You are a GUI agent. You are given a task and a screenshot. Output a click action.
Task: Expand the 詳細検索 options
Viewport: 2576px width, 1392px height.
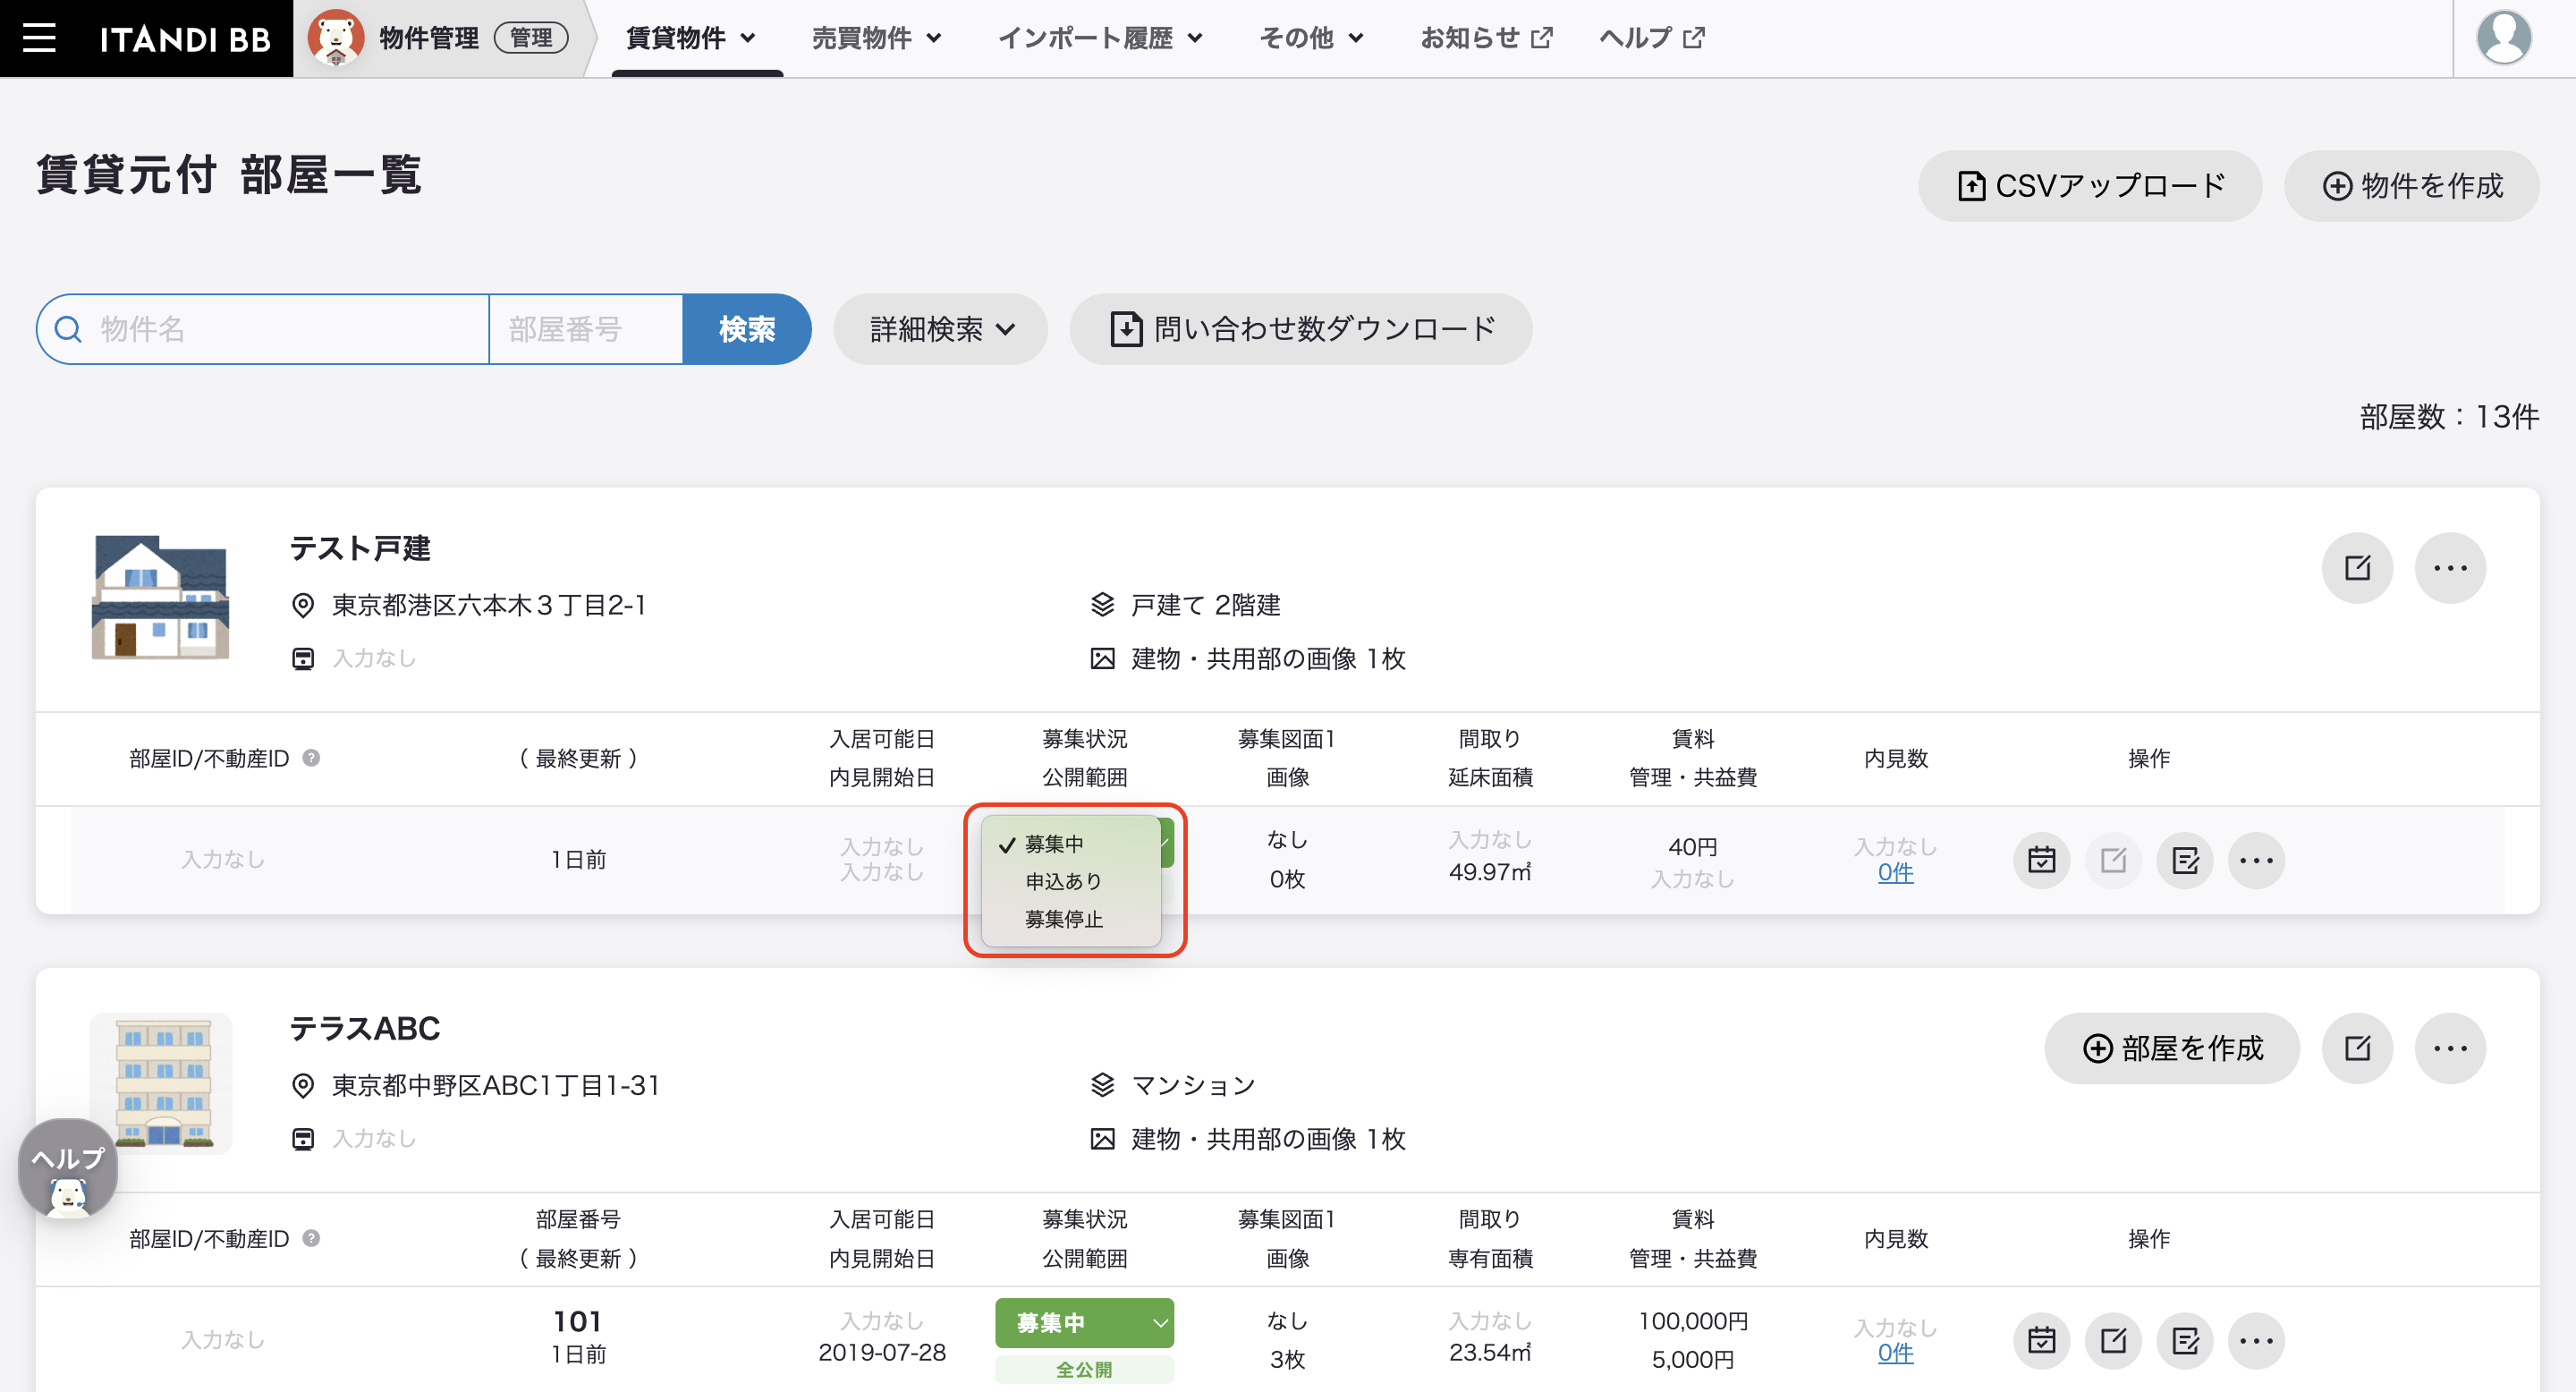[941, 329]
